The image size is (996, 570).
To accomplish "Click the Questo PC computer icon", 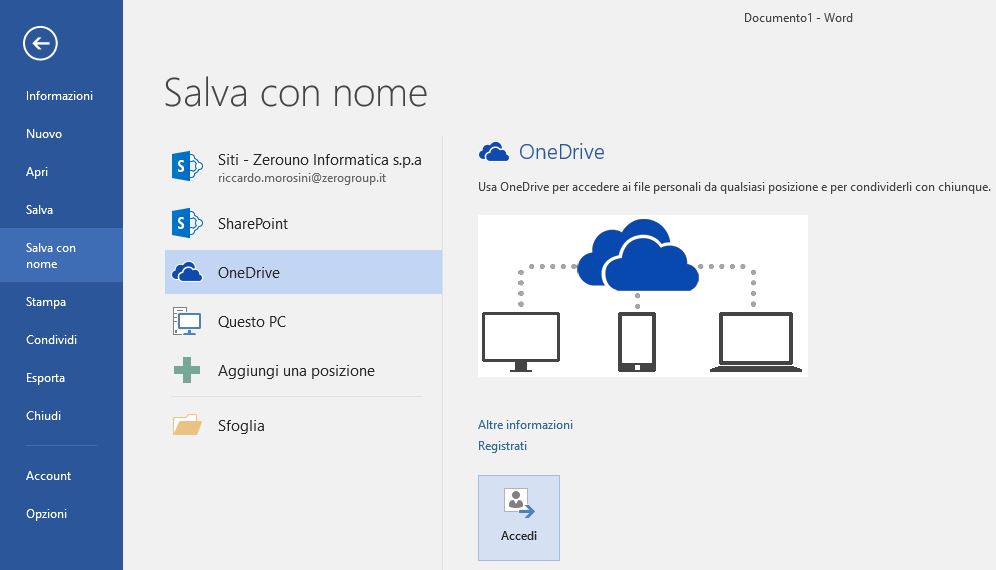I will click(187, 321).
